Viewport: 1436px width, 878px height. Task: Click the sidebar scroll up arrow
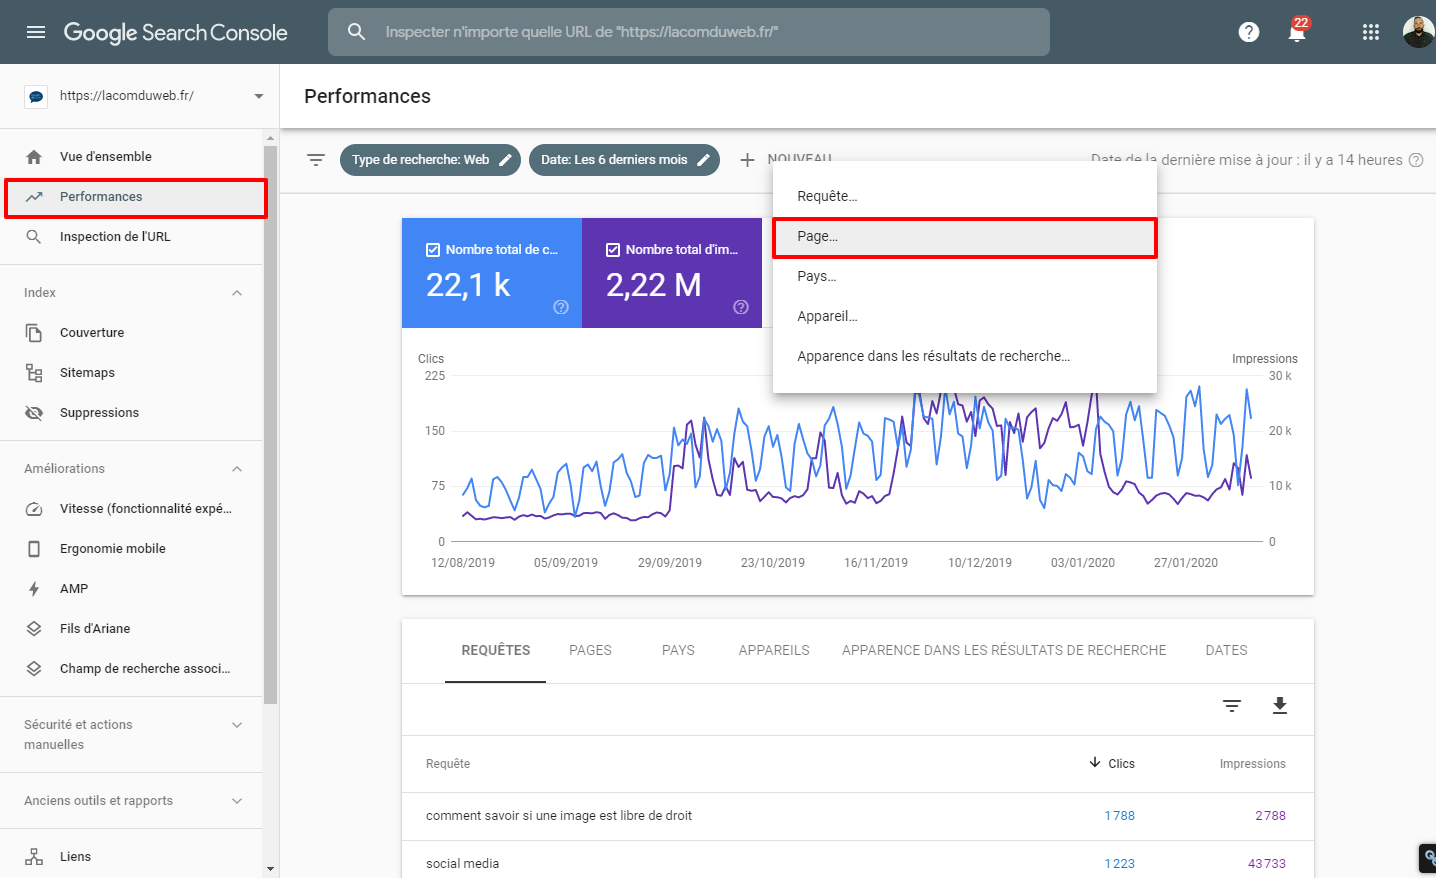point(270,138)
